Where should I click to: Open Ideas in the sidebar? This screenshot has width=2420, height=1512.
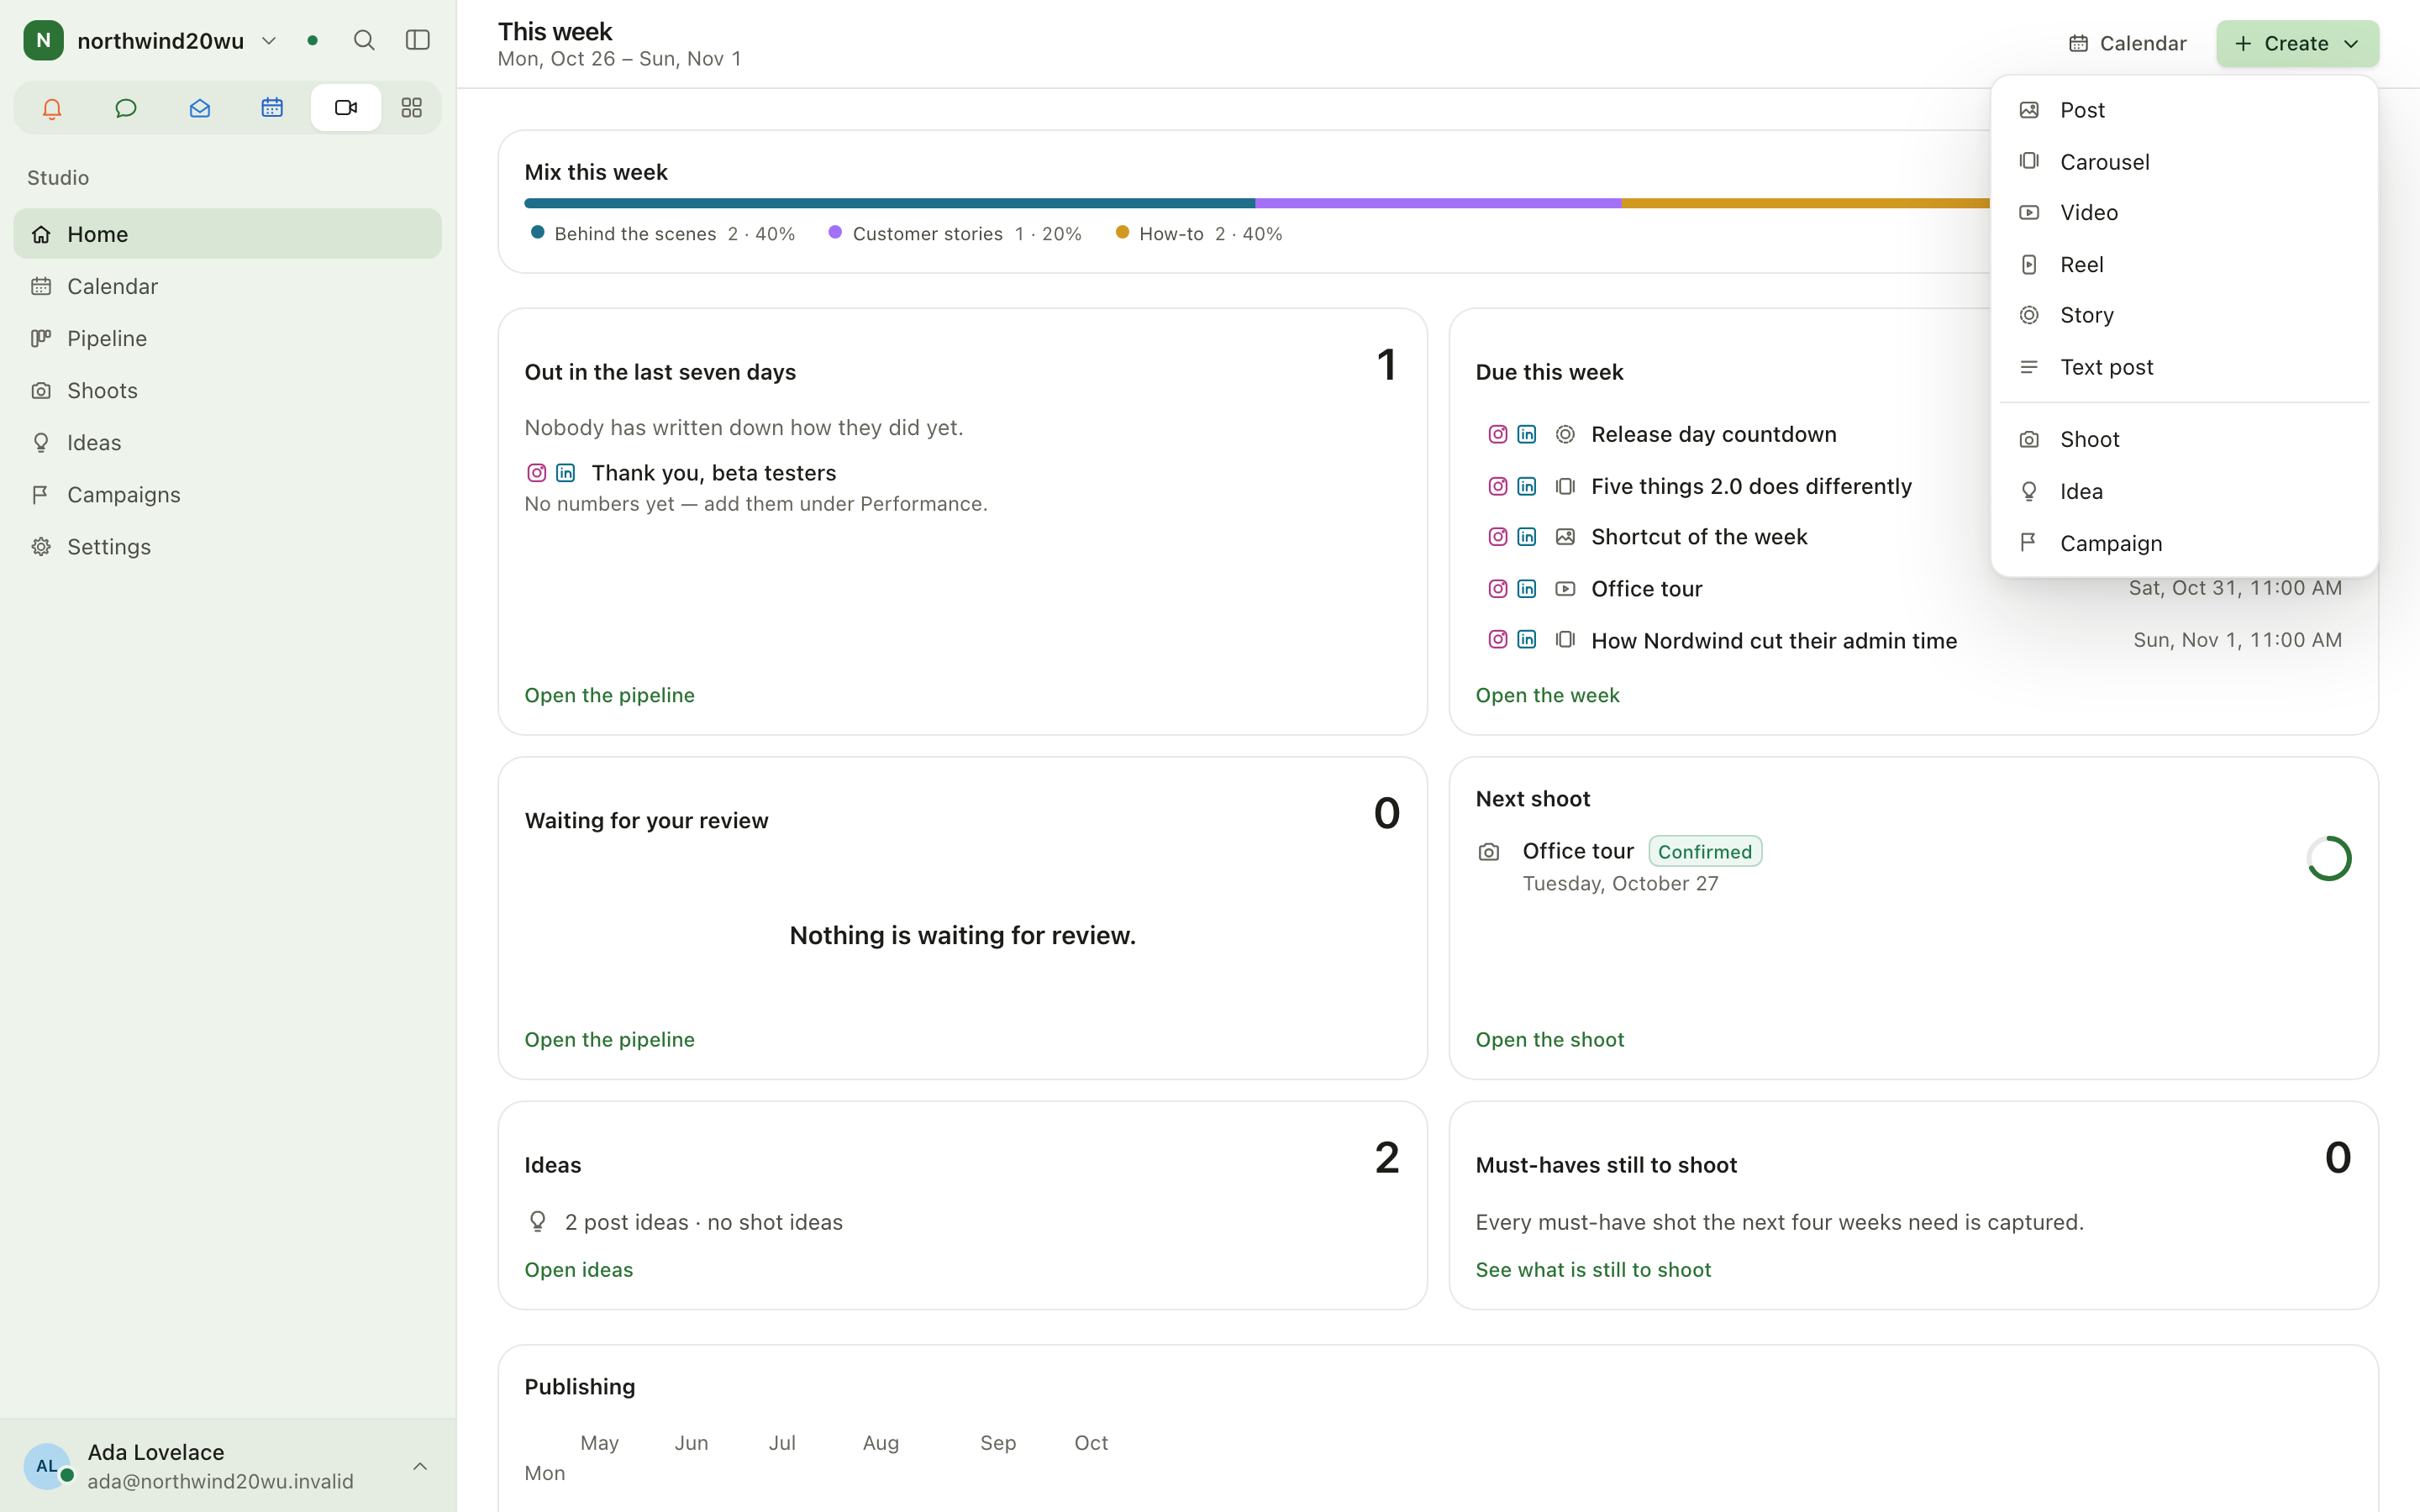pyautogui.click(x=228, y=442)
